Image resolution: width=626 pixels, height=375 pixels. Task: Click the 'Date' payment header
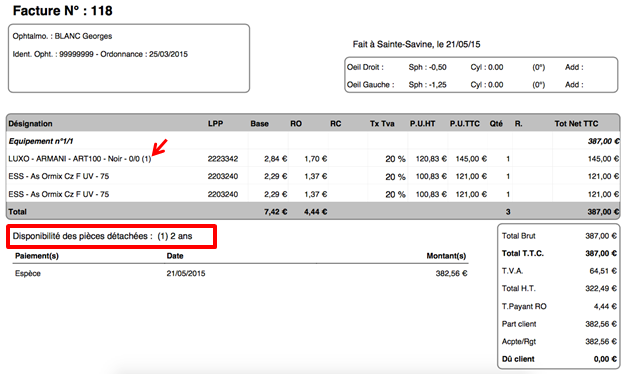(x=175, y=256)
